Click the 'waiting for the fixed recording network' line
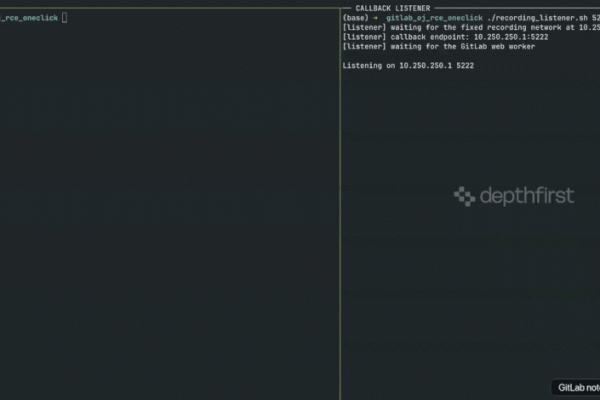Viewport: 600px width, 400px height. 471,28
